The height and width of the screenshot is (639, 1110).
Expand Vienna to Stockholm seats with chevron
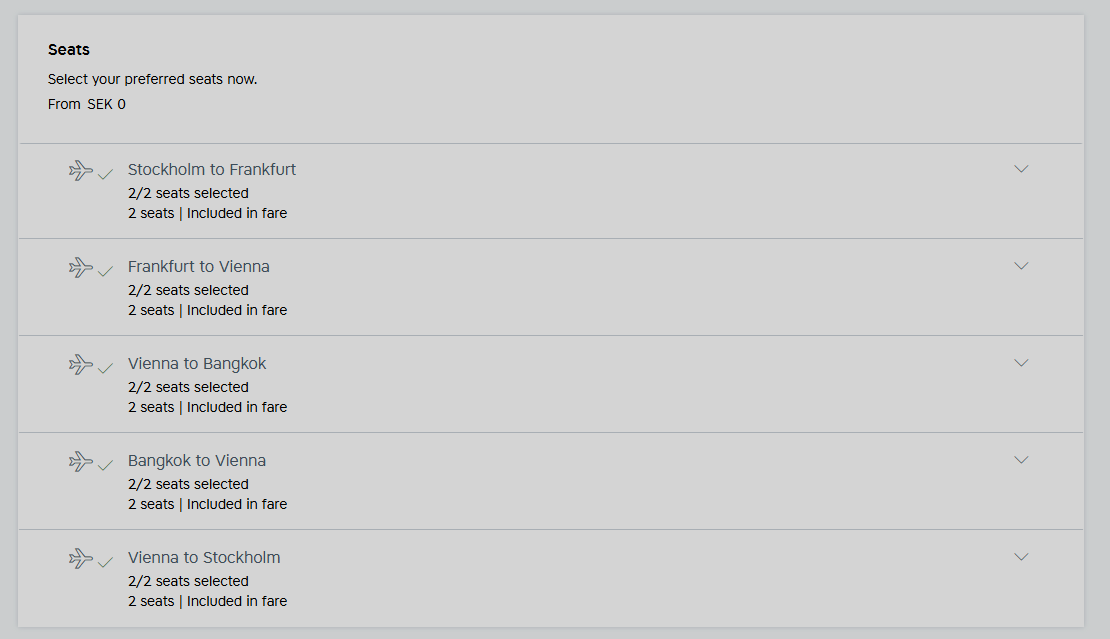[x=1021, y=557]
